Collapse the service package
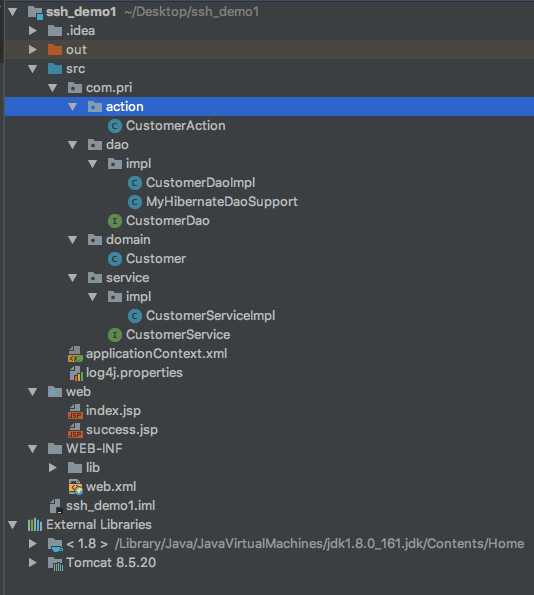Screen dimensions: 534x595 coord(72,278)
